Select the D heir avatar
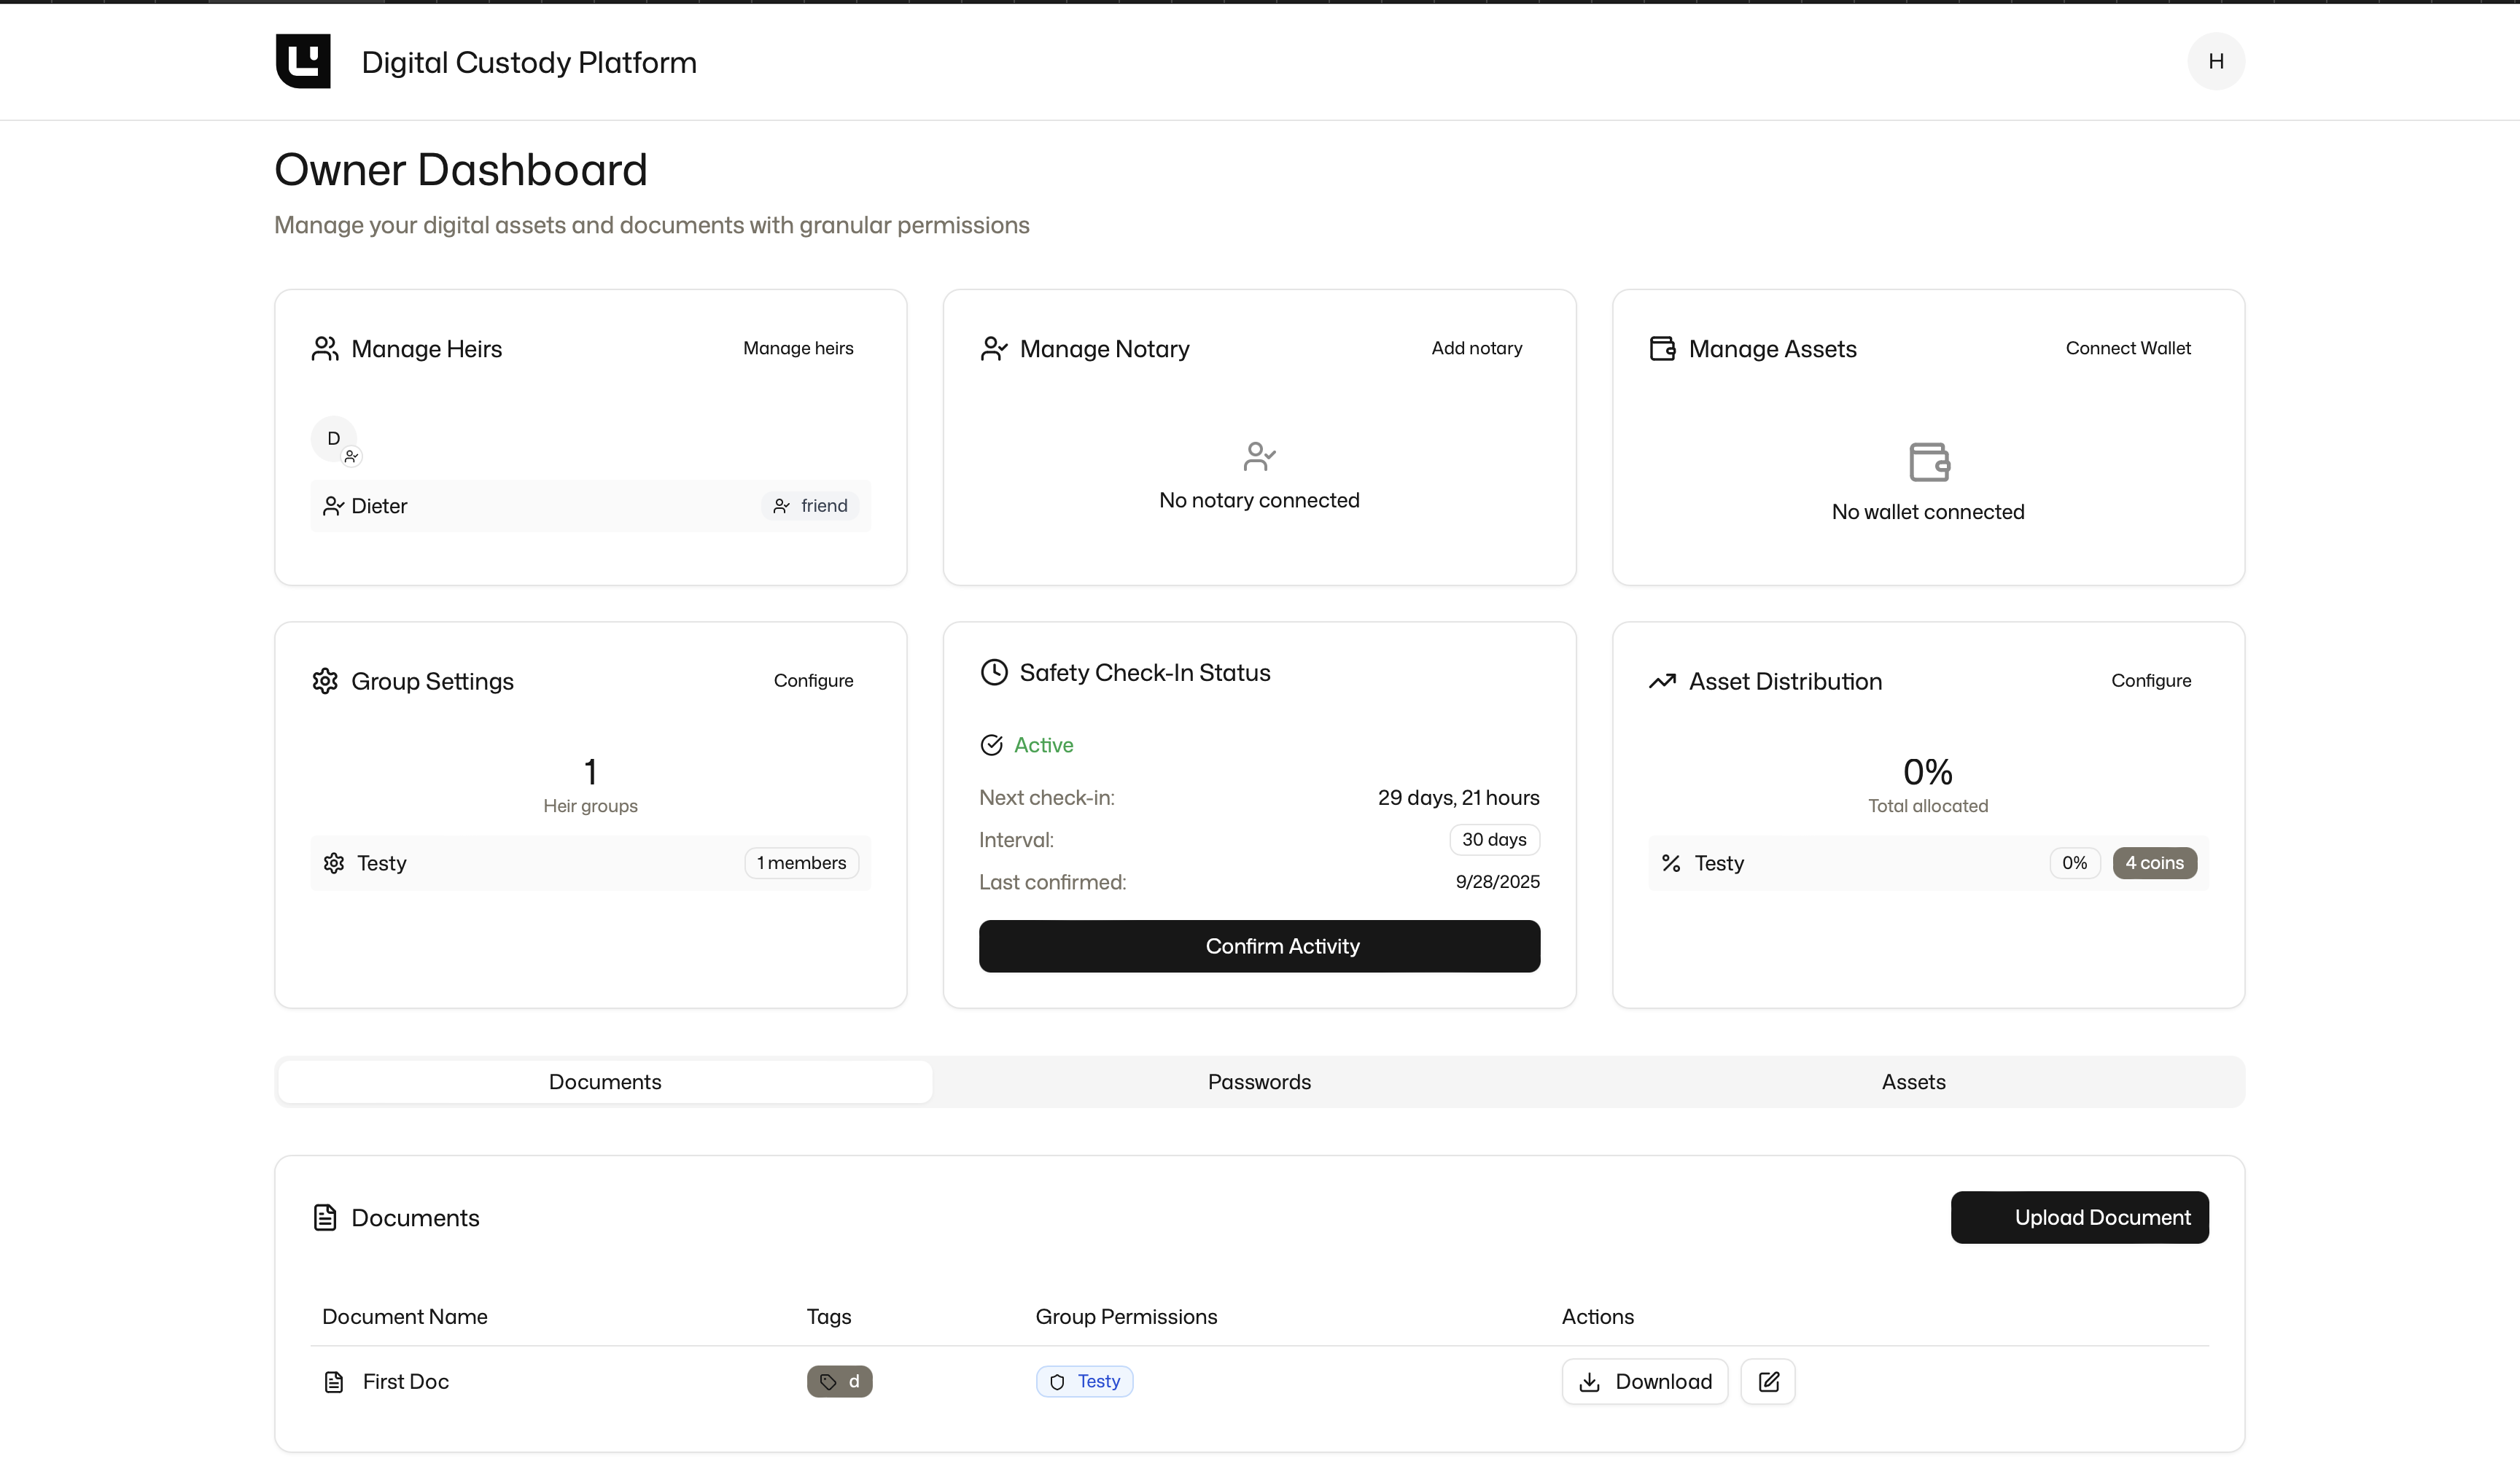The height and width of the screenshot is (1461, 2520). [334, 438]
